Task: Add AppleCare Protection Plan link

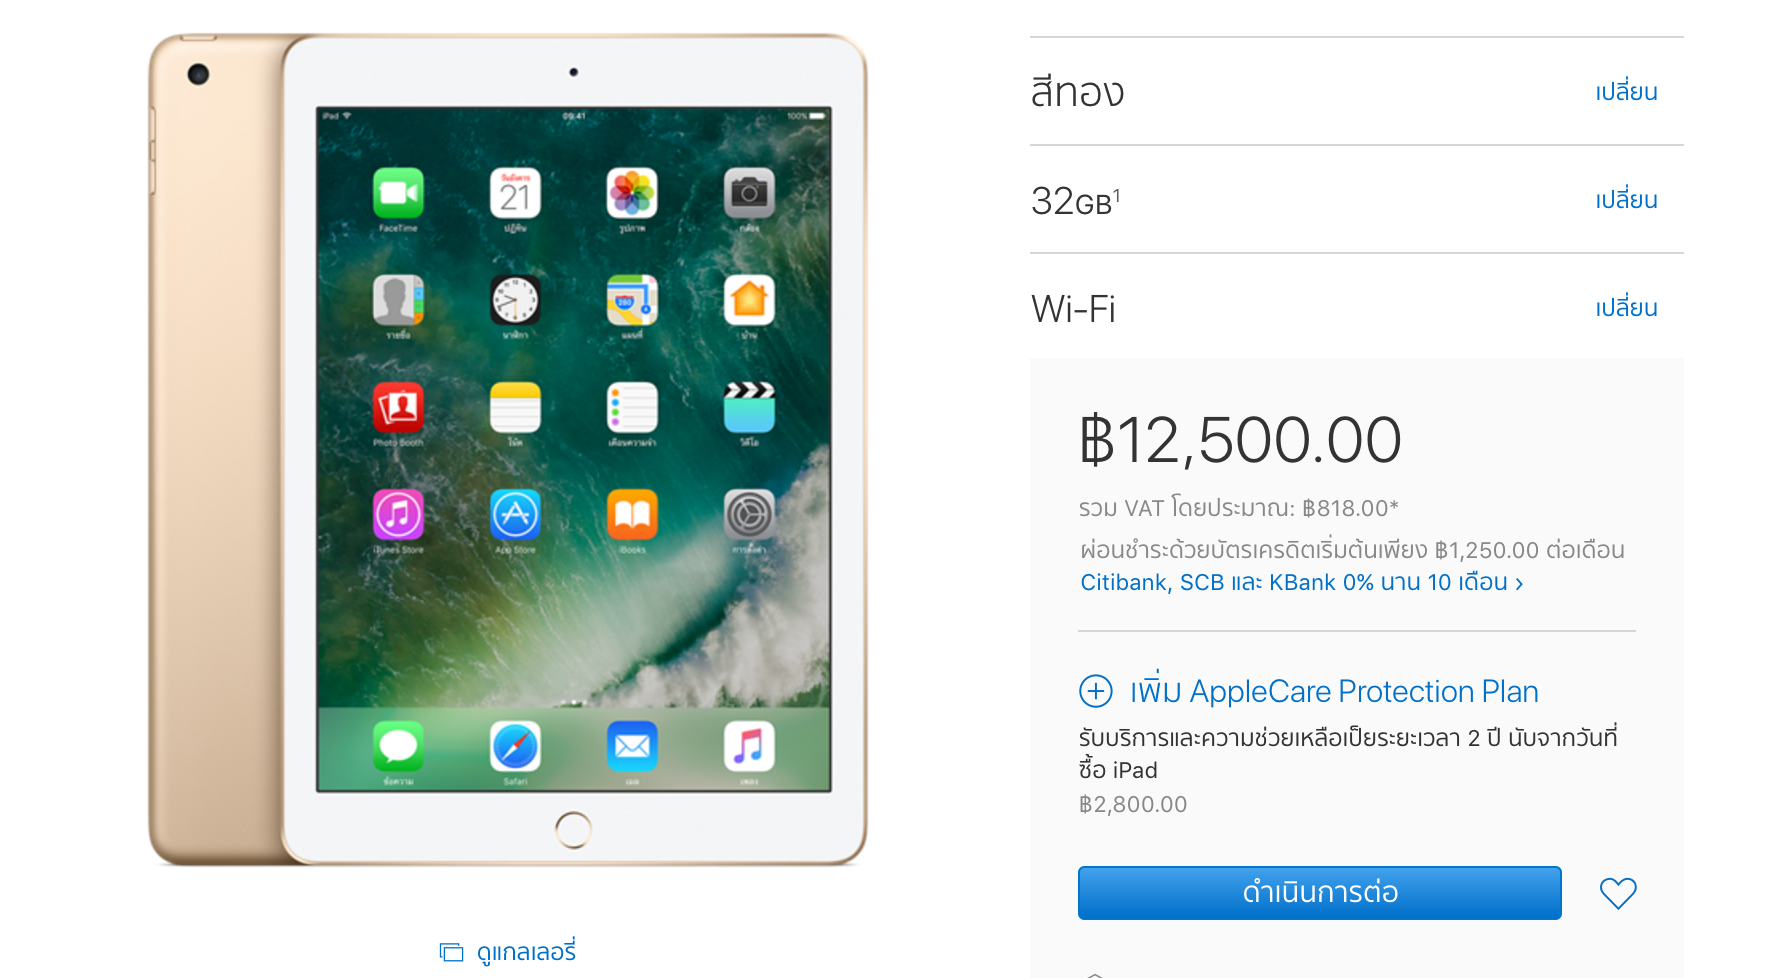Action: 1334,691
